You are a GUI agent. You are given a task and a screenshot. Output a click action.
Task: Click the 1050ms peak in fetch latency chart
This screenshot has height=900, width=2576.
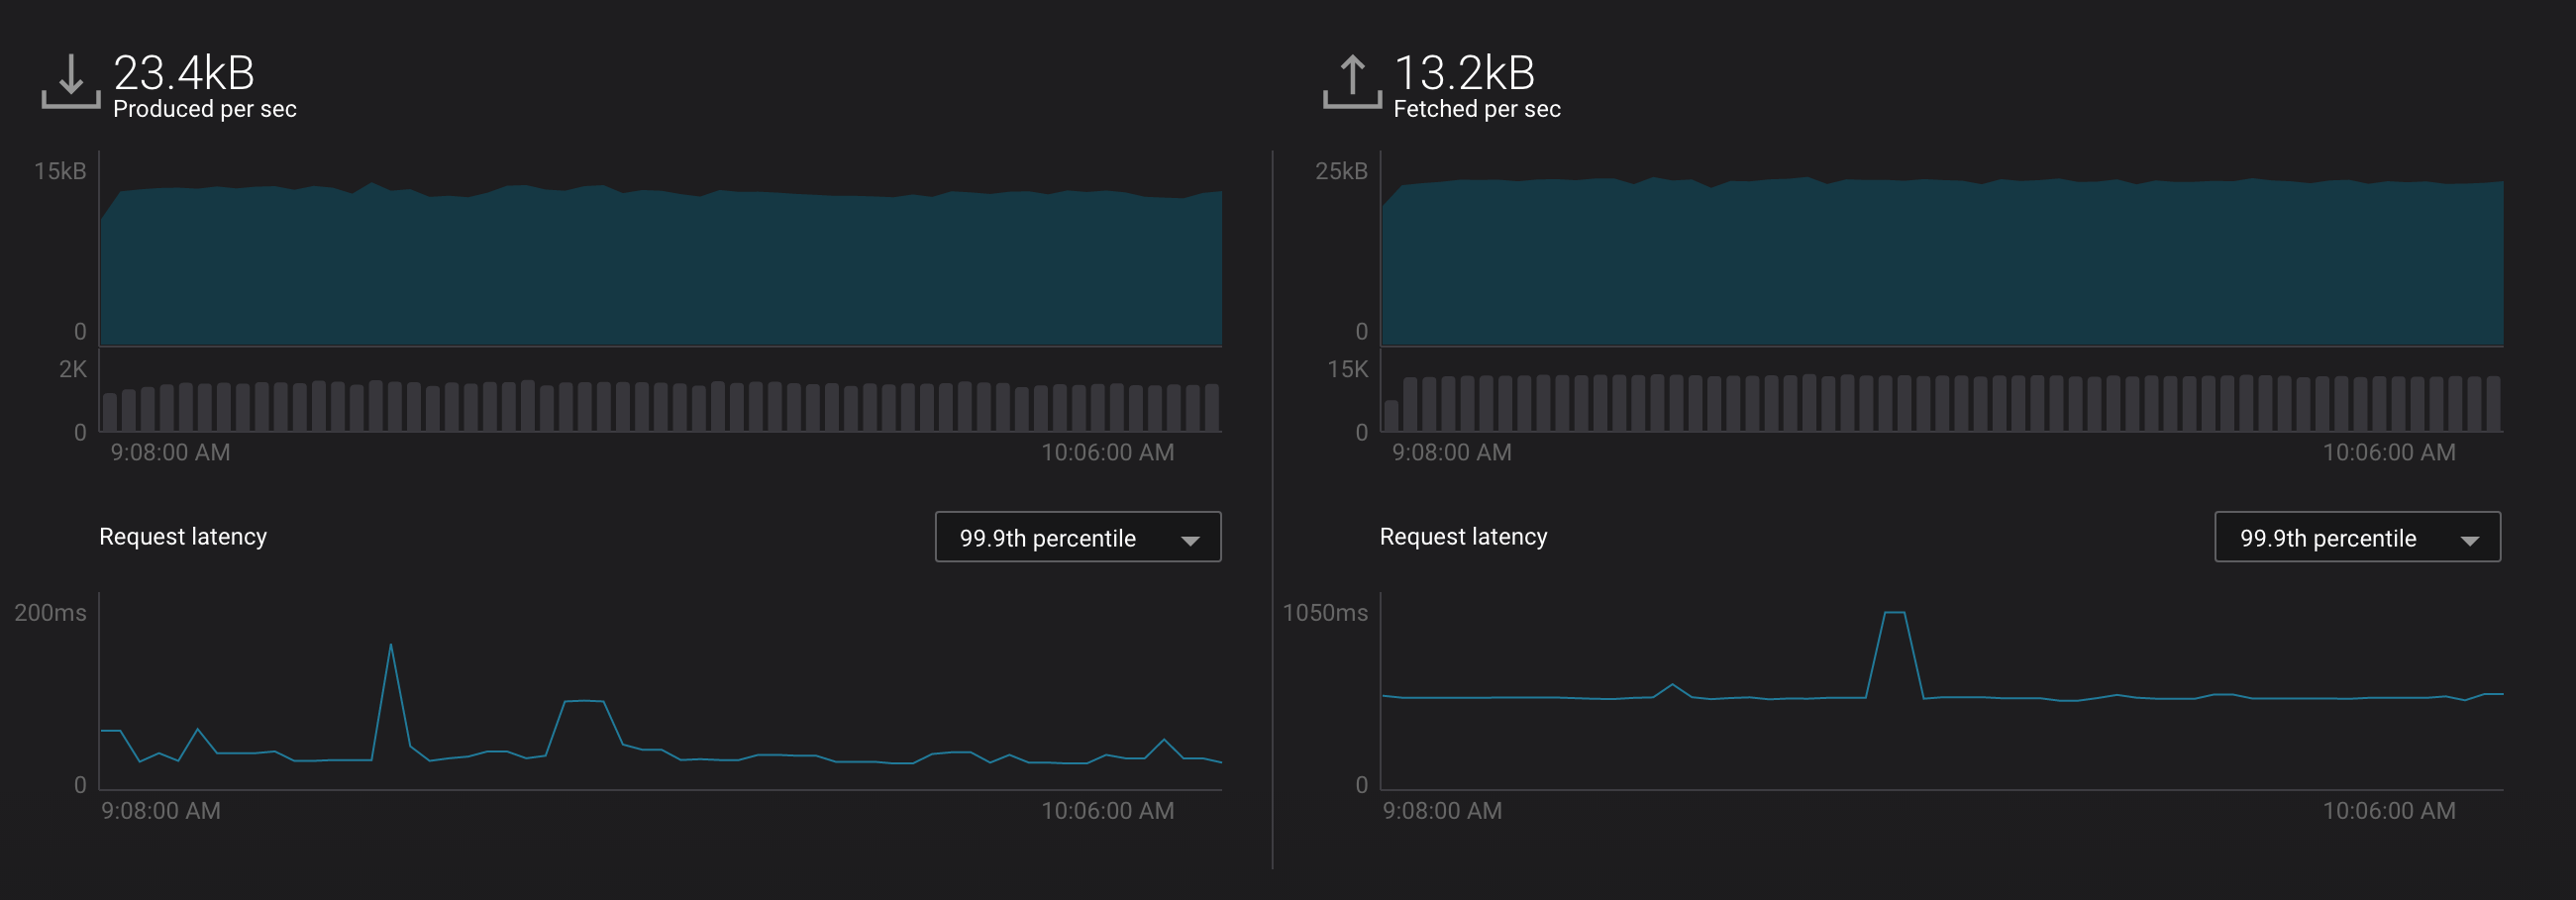click(x=1894, y=613)
